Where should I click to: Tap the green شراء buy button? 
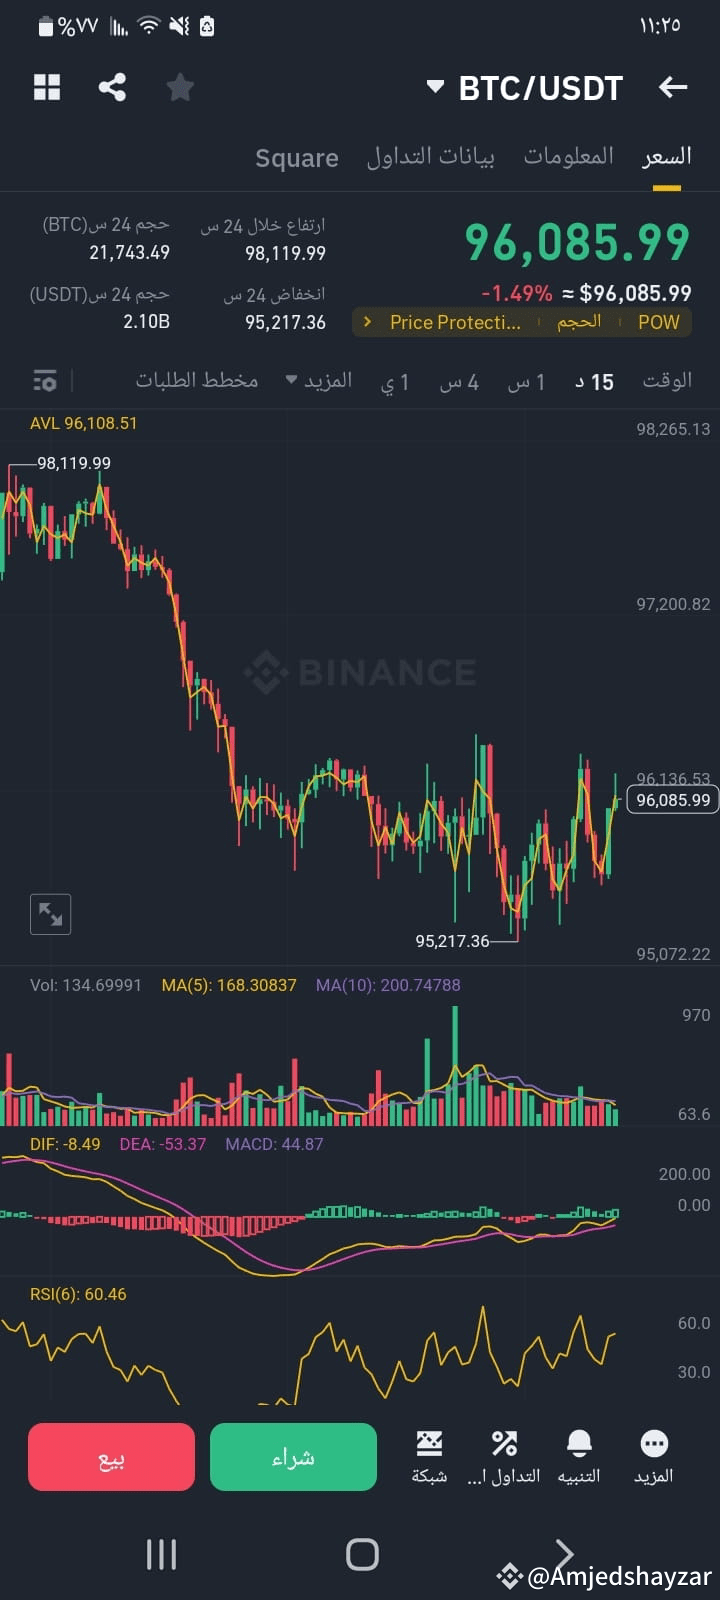coord(293,1457)
